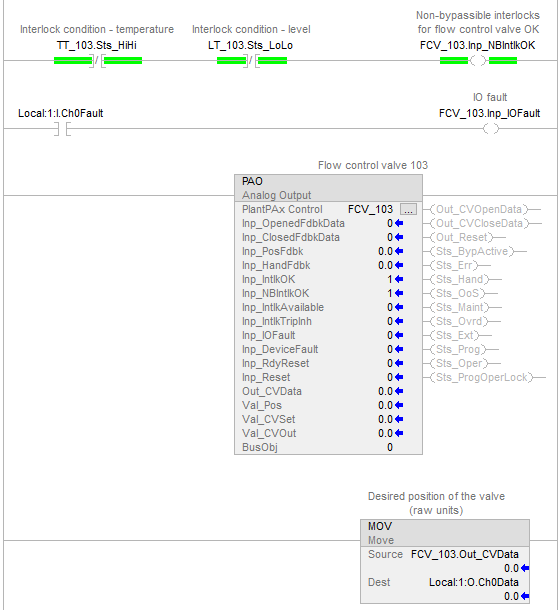
Task: Select the 'IO fault' comment
Action: tap(490, 97)
